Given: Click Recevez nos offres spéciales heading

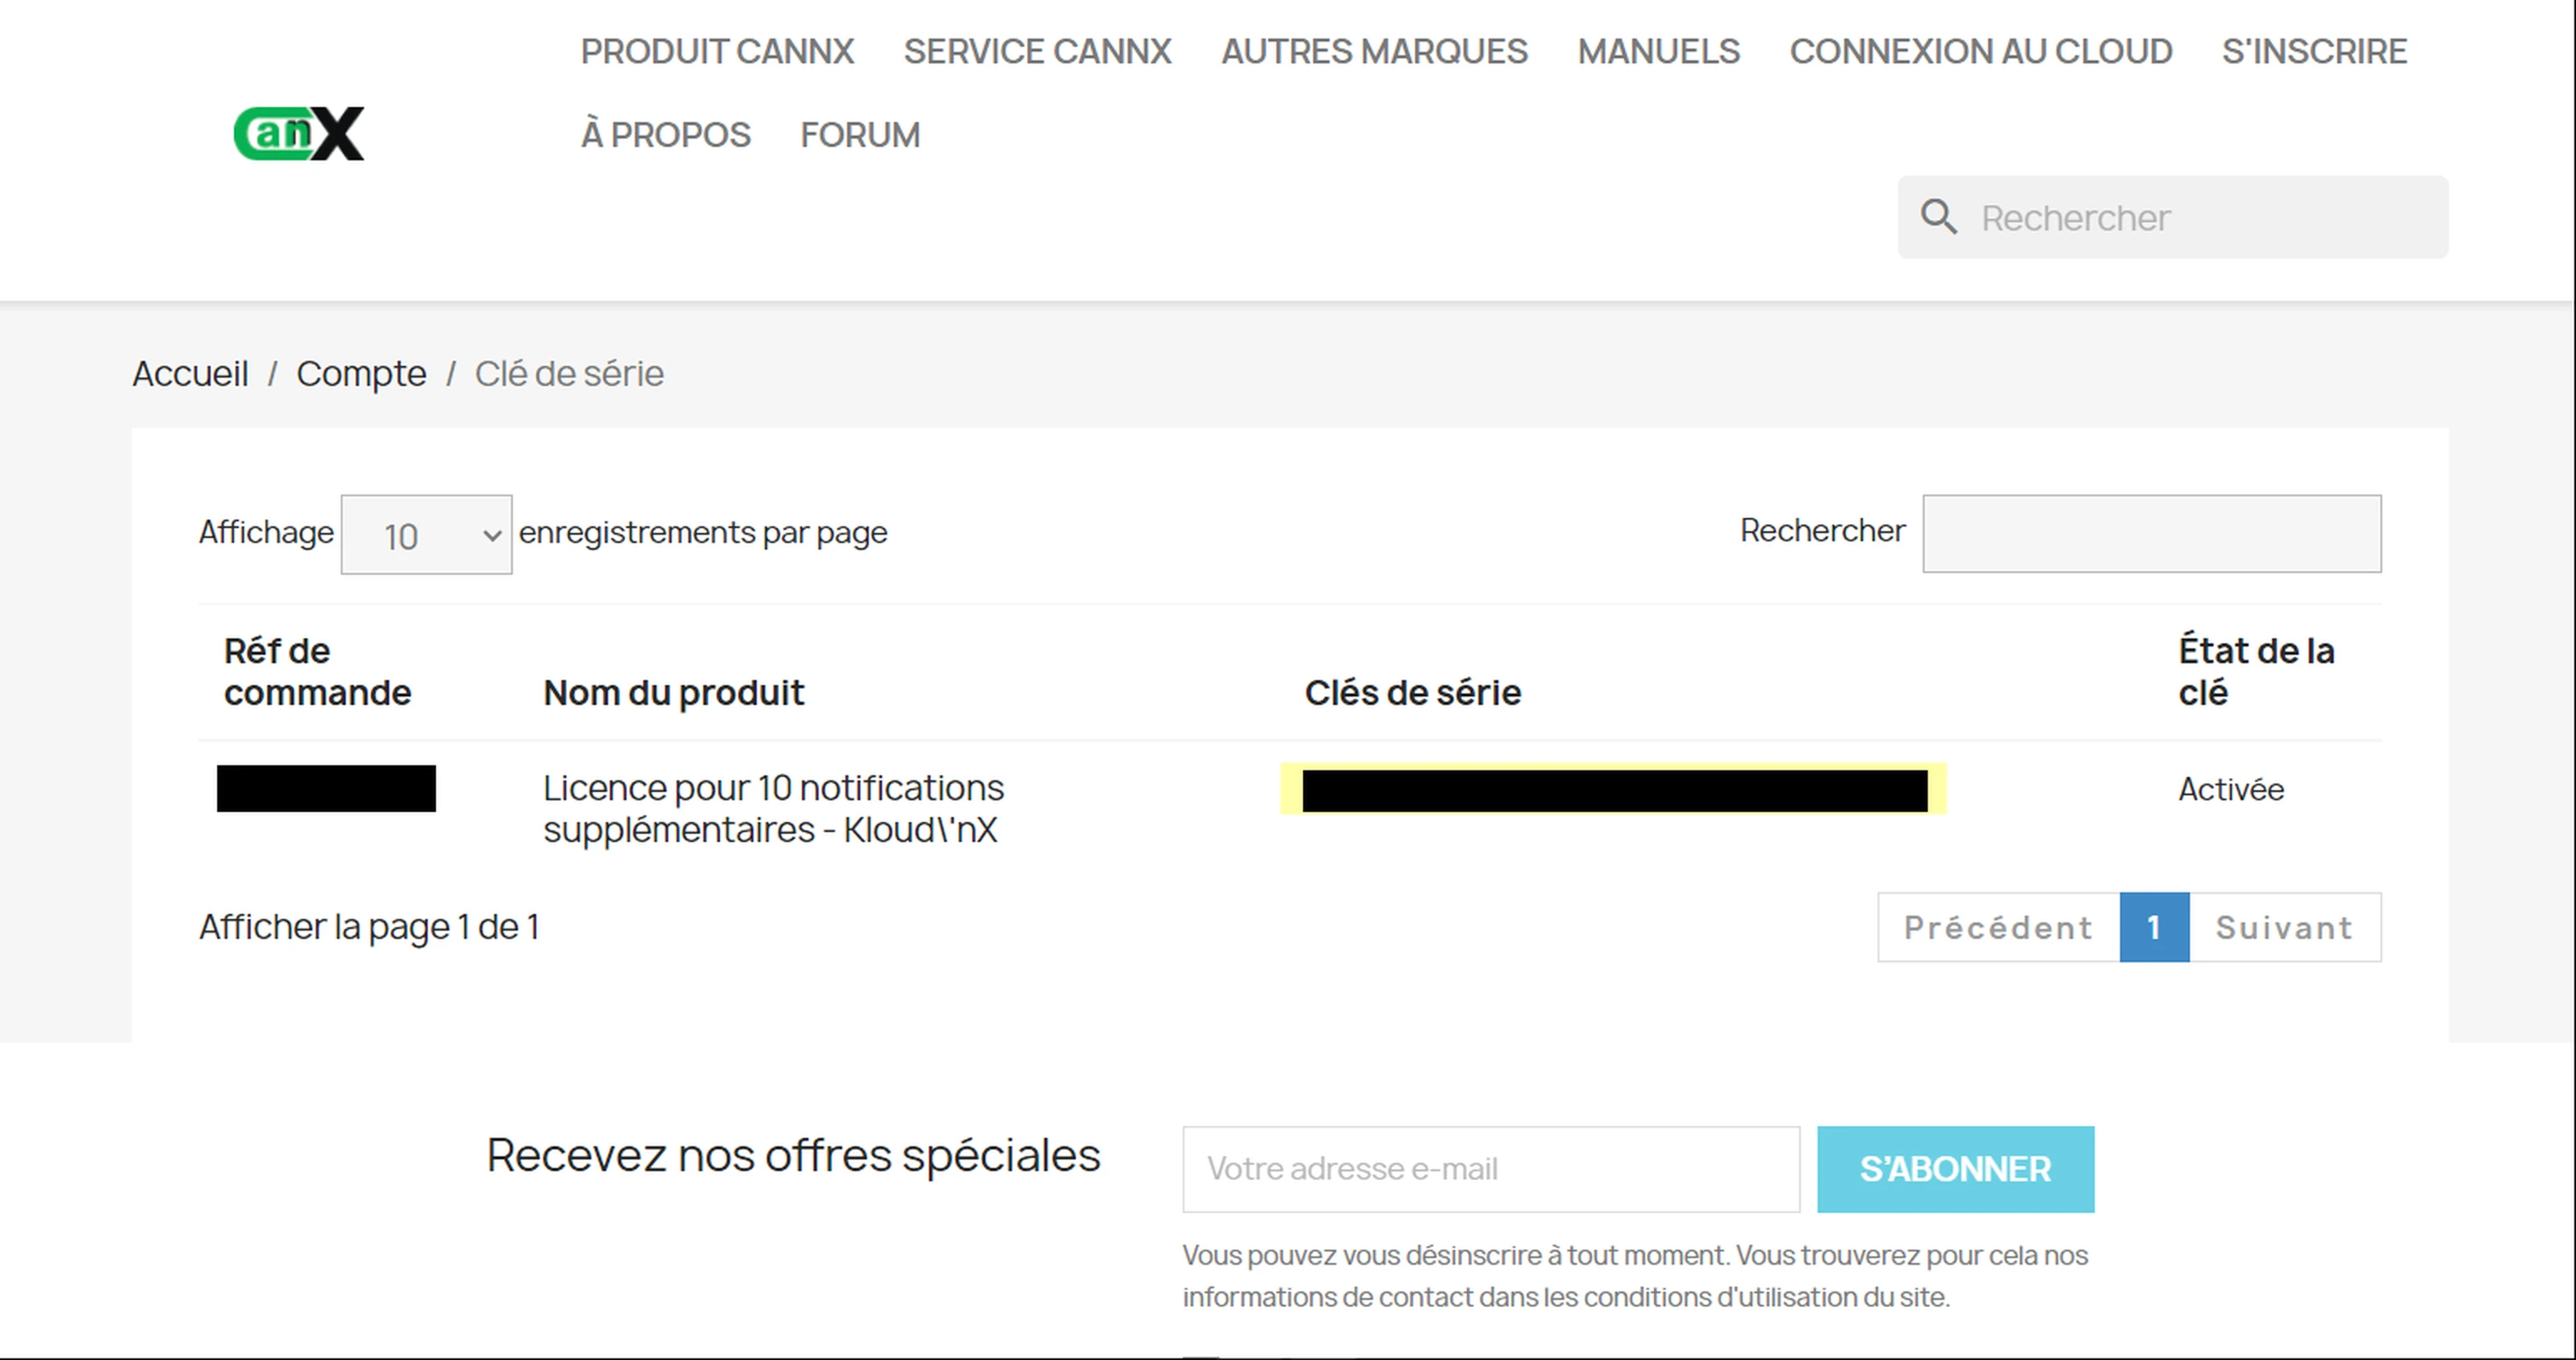Looking at the screenshot, I should 793,1155.
